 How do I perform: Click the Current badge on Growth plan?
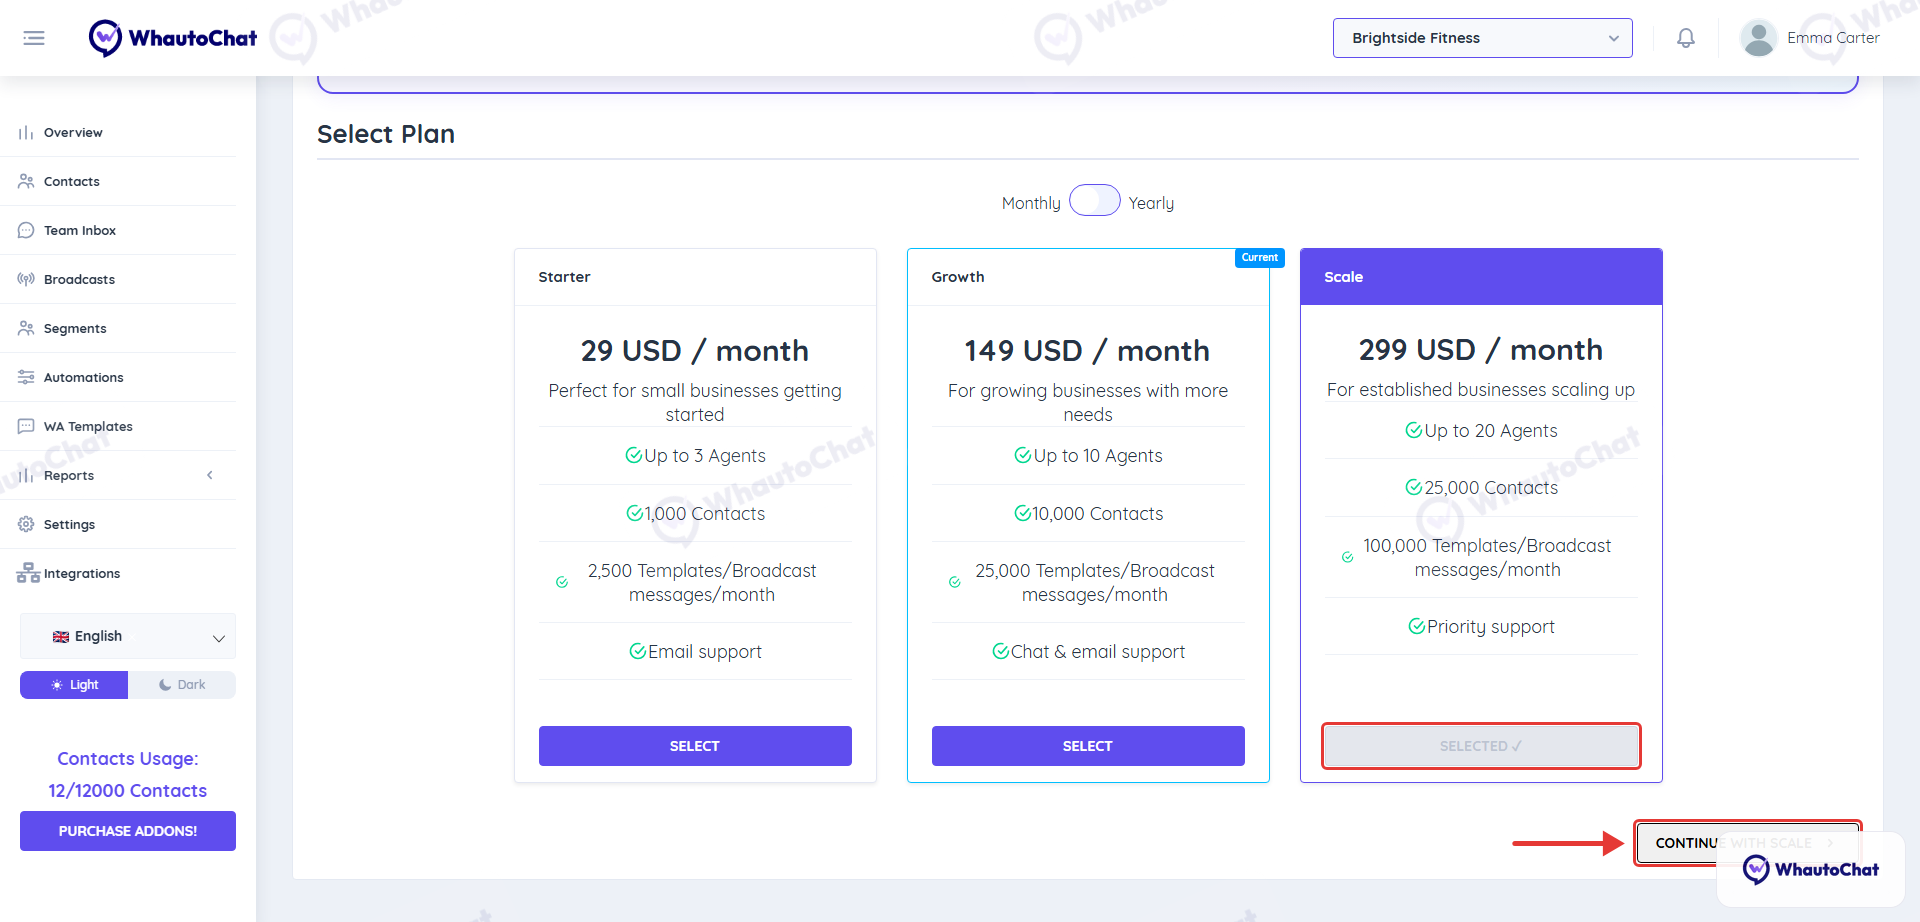tap(1259, 258)
